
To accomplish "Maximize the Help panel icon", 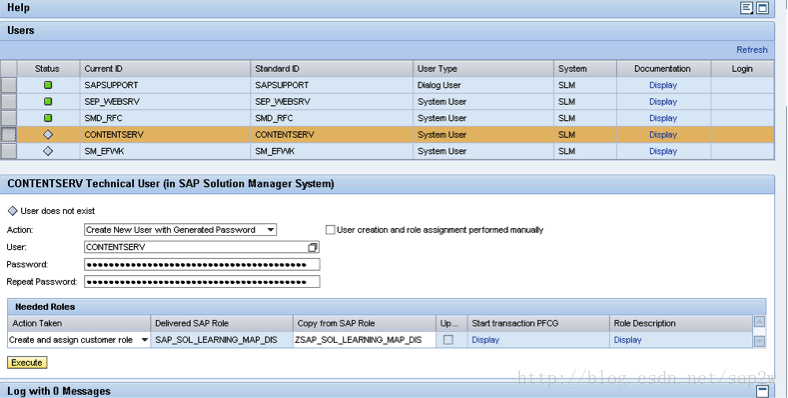I will click(762, 8).
